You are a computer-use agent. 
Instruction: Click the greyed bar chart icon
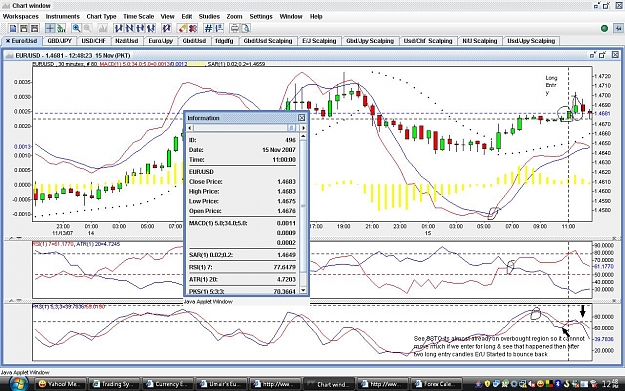103,28
